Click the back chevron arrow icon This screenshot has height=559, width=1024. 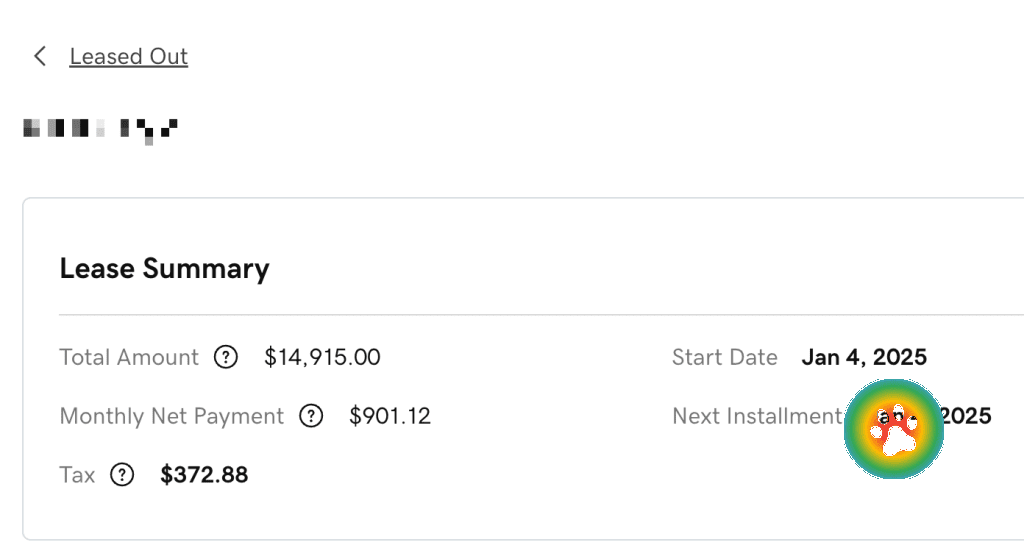[40, 56]
